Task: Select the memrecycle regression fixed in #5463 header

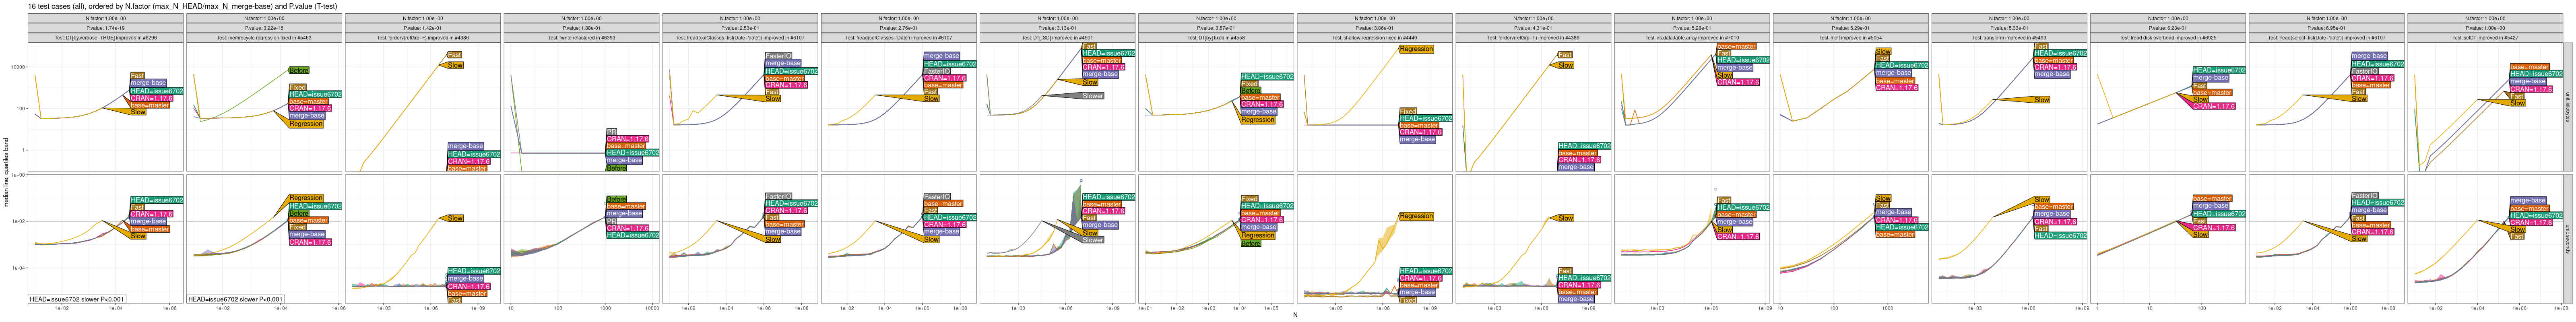Action: click(264, 38)
